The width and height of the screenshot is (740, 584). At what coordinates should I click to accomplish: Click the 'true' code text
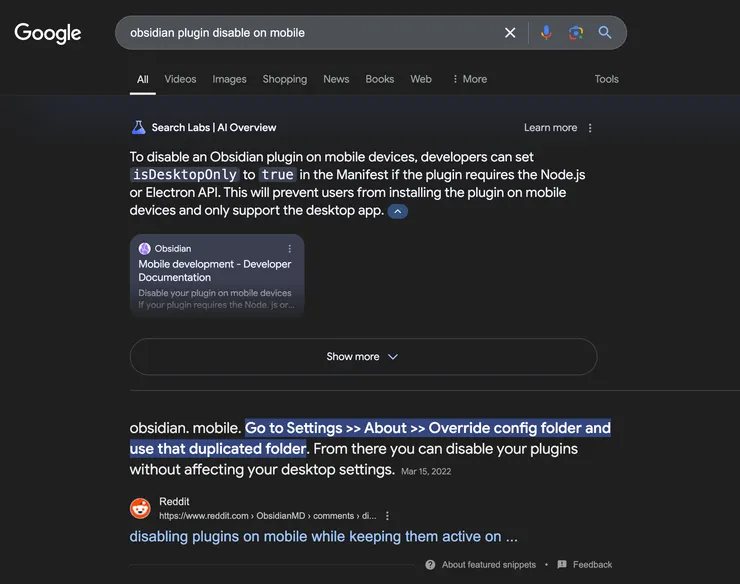click(x=278, y=175)
